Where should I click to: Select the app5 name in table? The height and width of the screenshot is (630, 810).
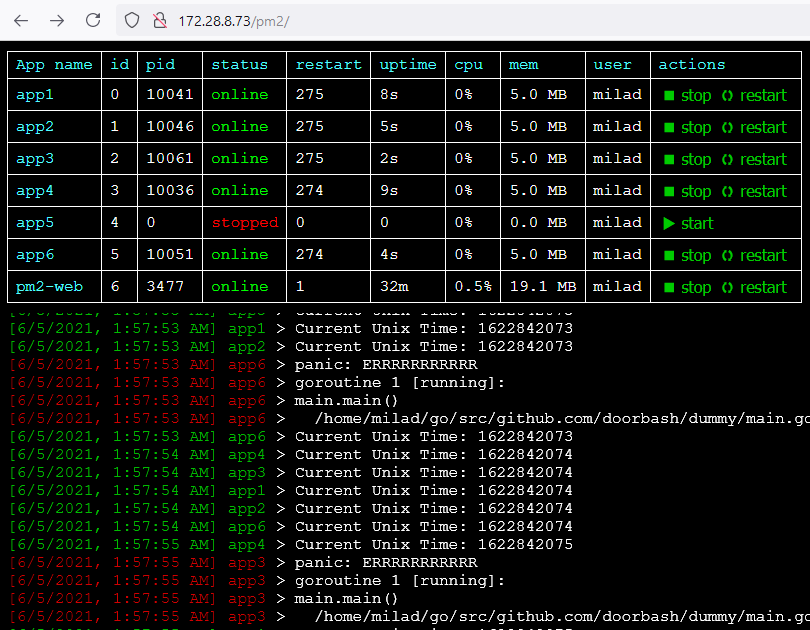36,223
